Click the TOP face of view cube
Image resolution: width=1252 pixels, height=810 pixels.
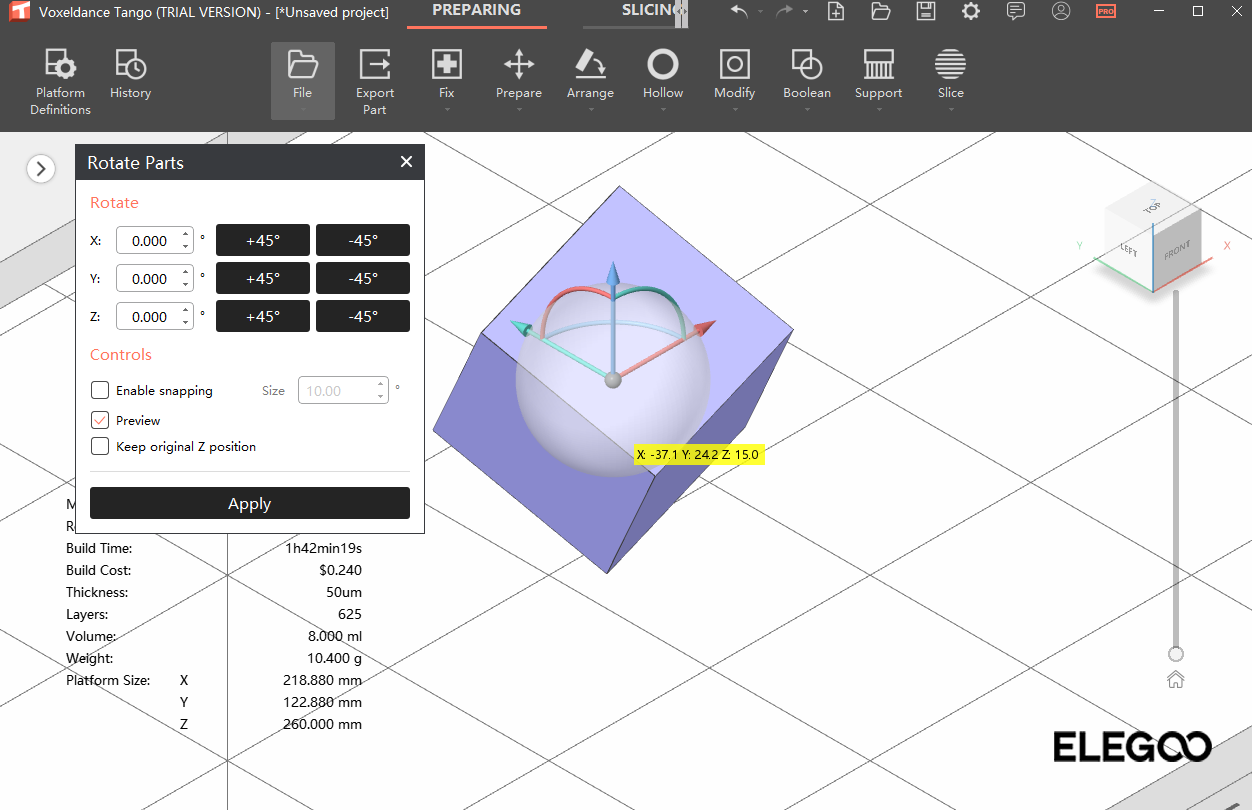1152,206
